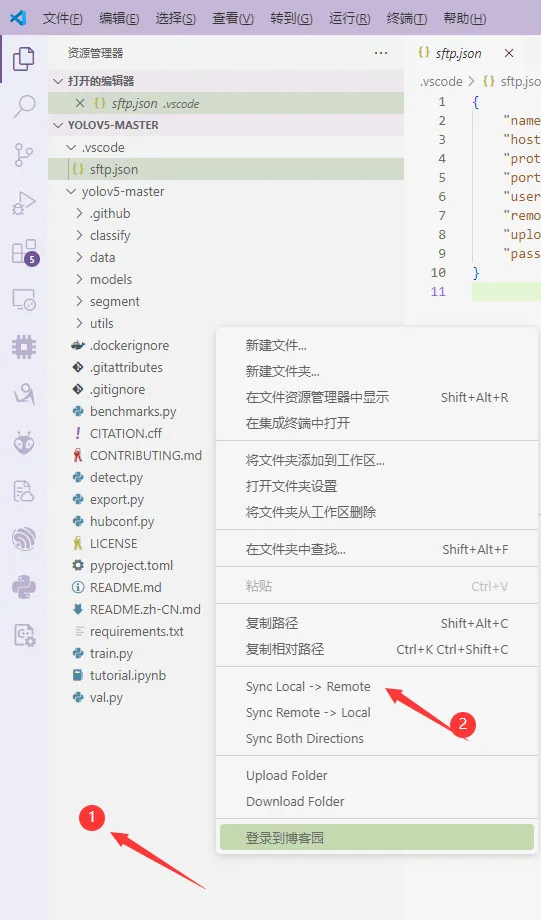Open the Source Control view
541x920 pixels.
(24, 154)
